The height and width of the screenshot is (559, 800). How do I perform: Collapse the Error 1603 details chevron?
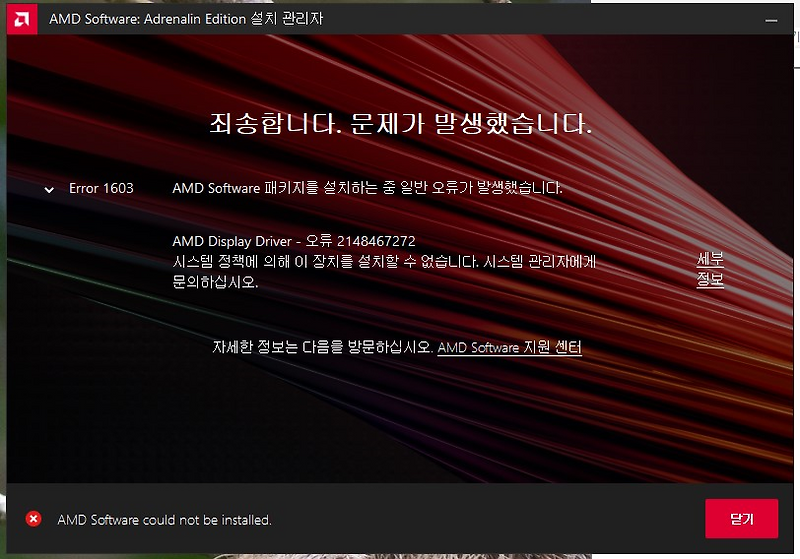(49, 190)
